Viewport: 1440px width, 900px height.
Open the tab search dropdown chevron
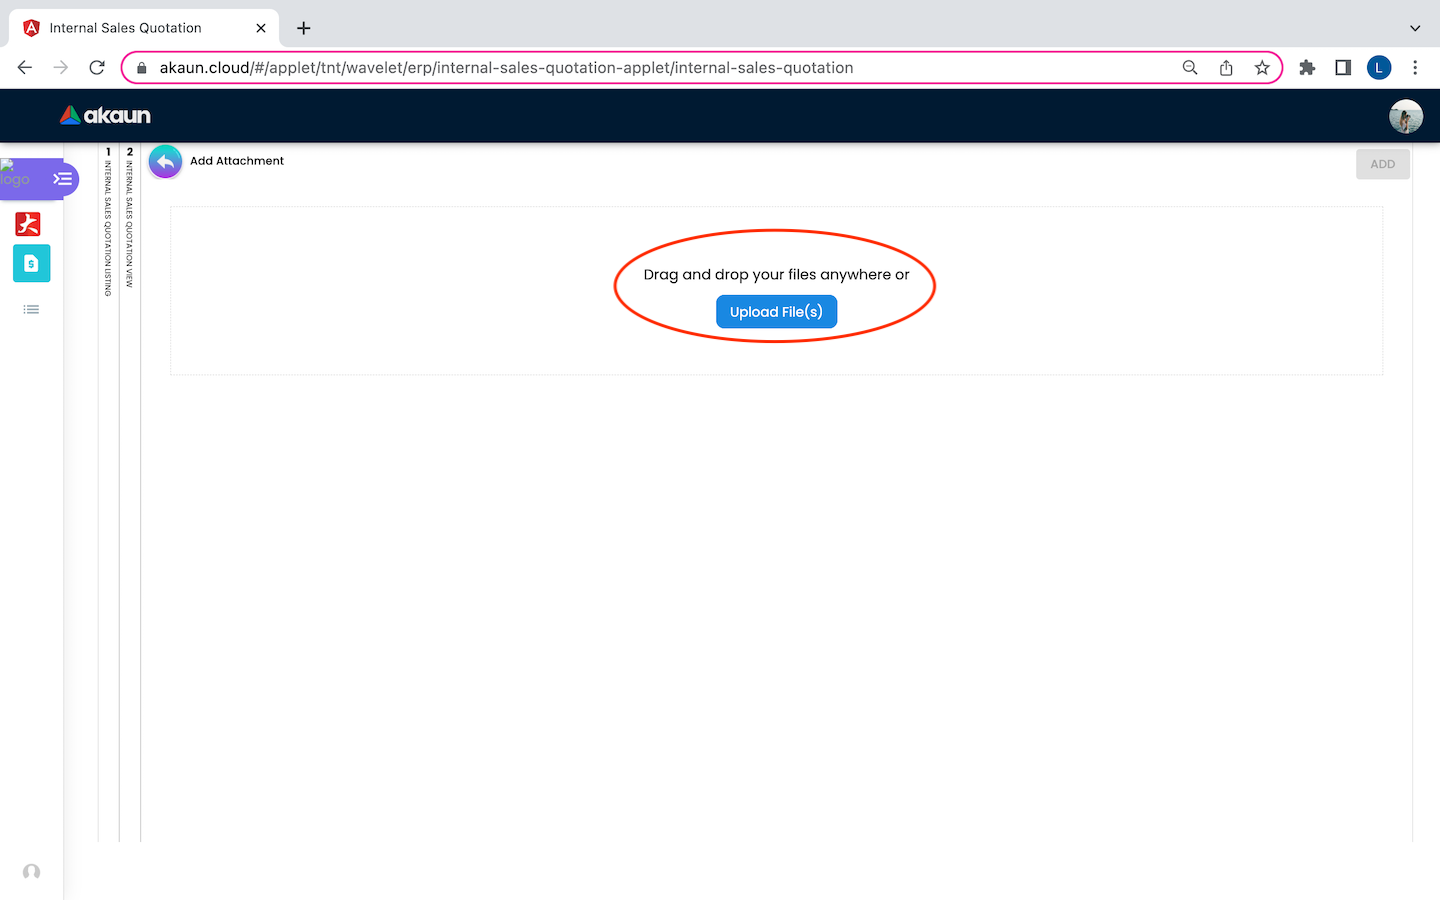pyautogui.click(x=1415, y=28)
